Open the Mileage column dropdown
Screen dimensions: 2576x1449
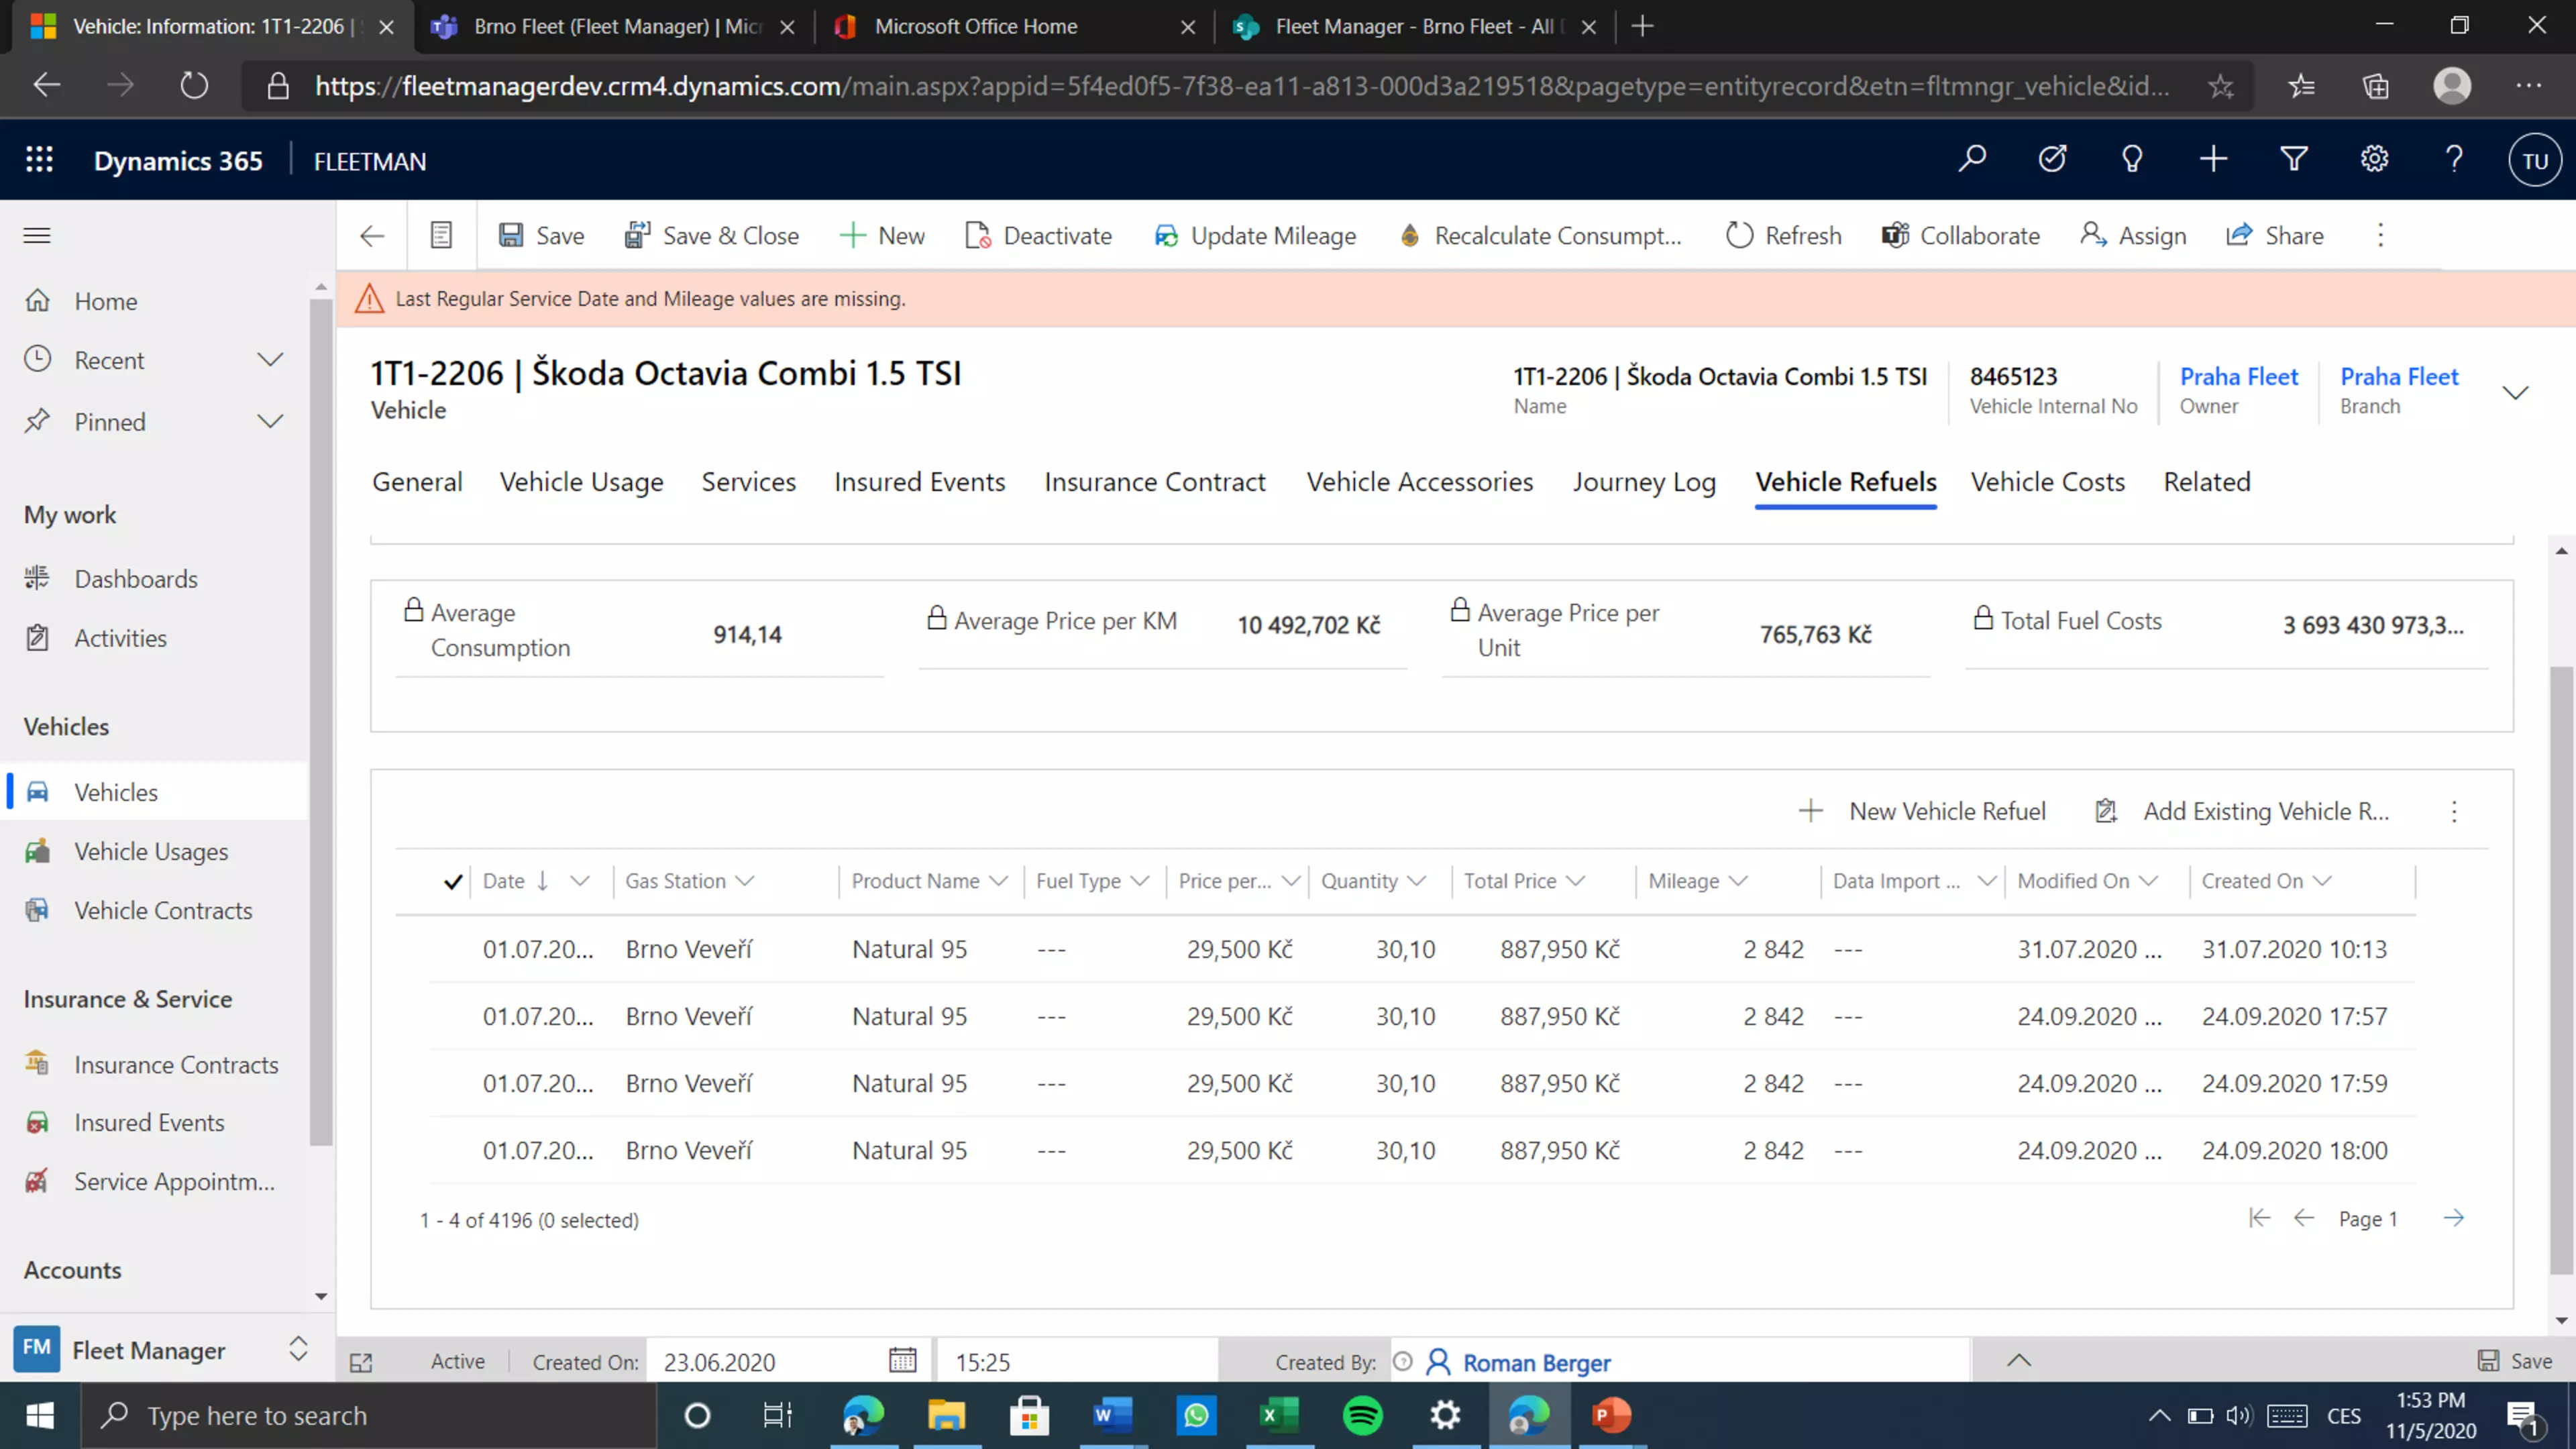[1738, 882]
